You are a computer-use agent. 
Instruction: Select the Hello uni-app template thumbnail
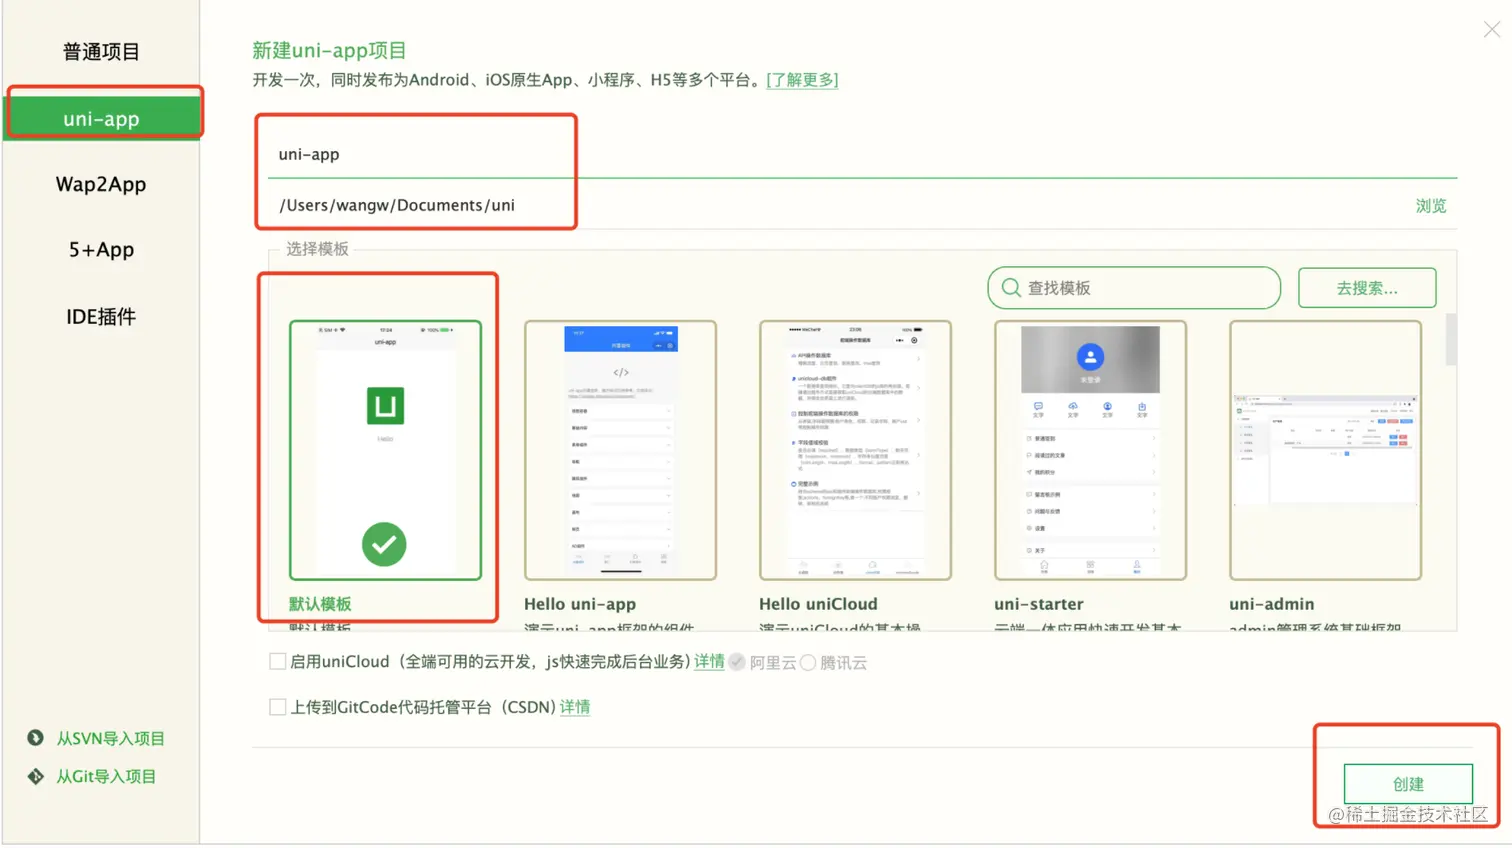coord(620,450)
